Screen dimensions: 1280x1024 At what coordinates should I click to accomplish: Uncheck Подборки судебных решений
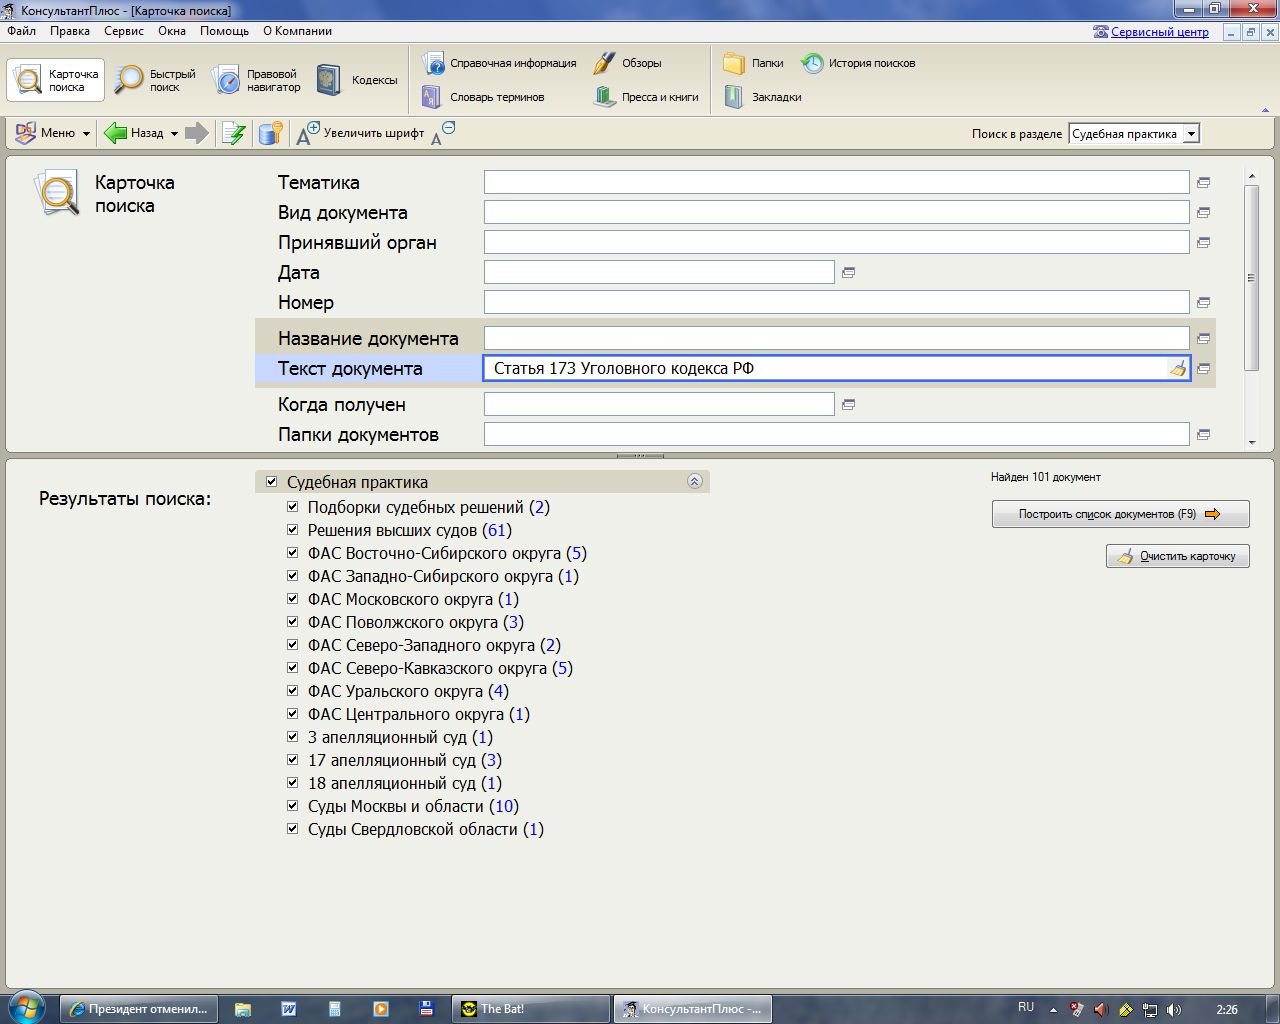tap(292, 506)
